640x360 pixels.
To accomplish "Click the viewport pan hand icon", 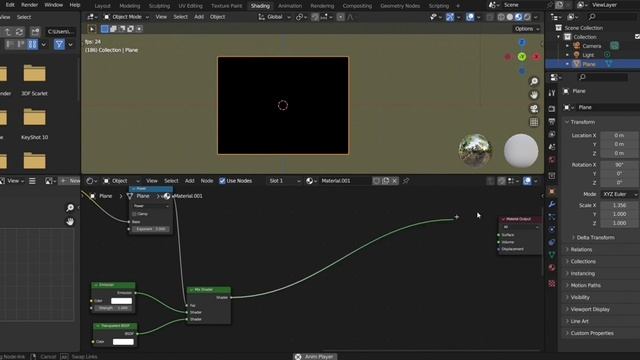I will [x=534, y=95].
